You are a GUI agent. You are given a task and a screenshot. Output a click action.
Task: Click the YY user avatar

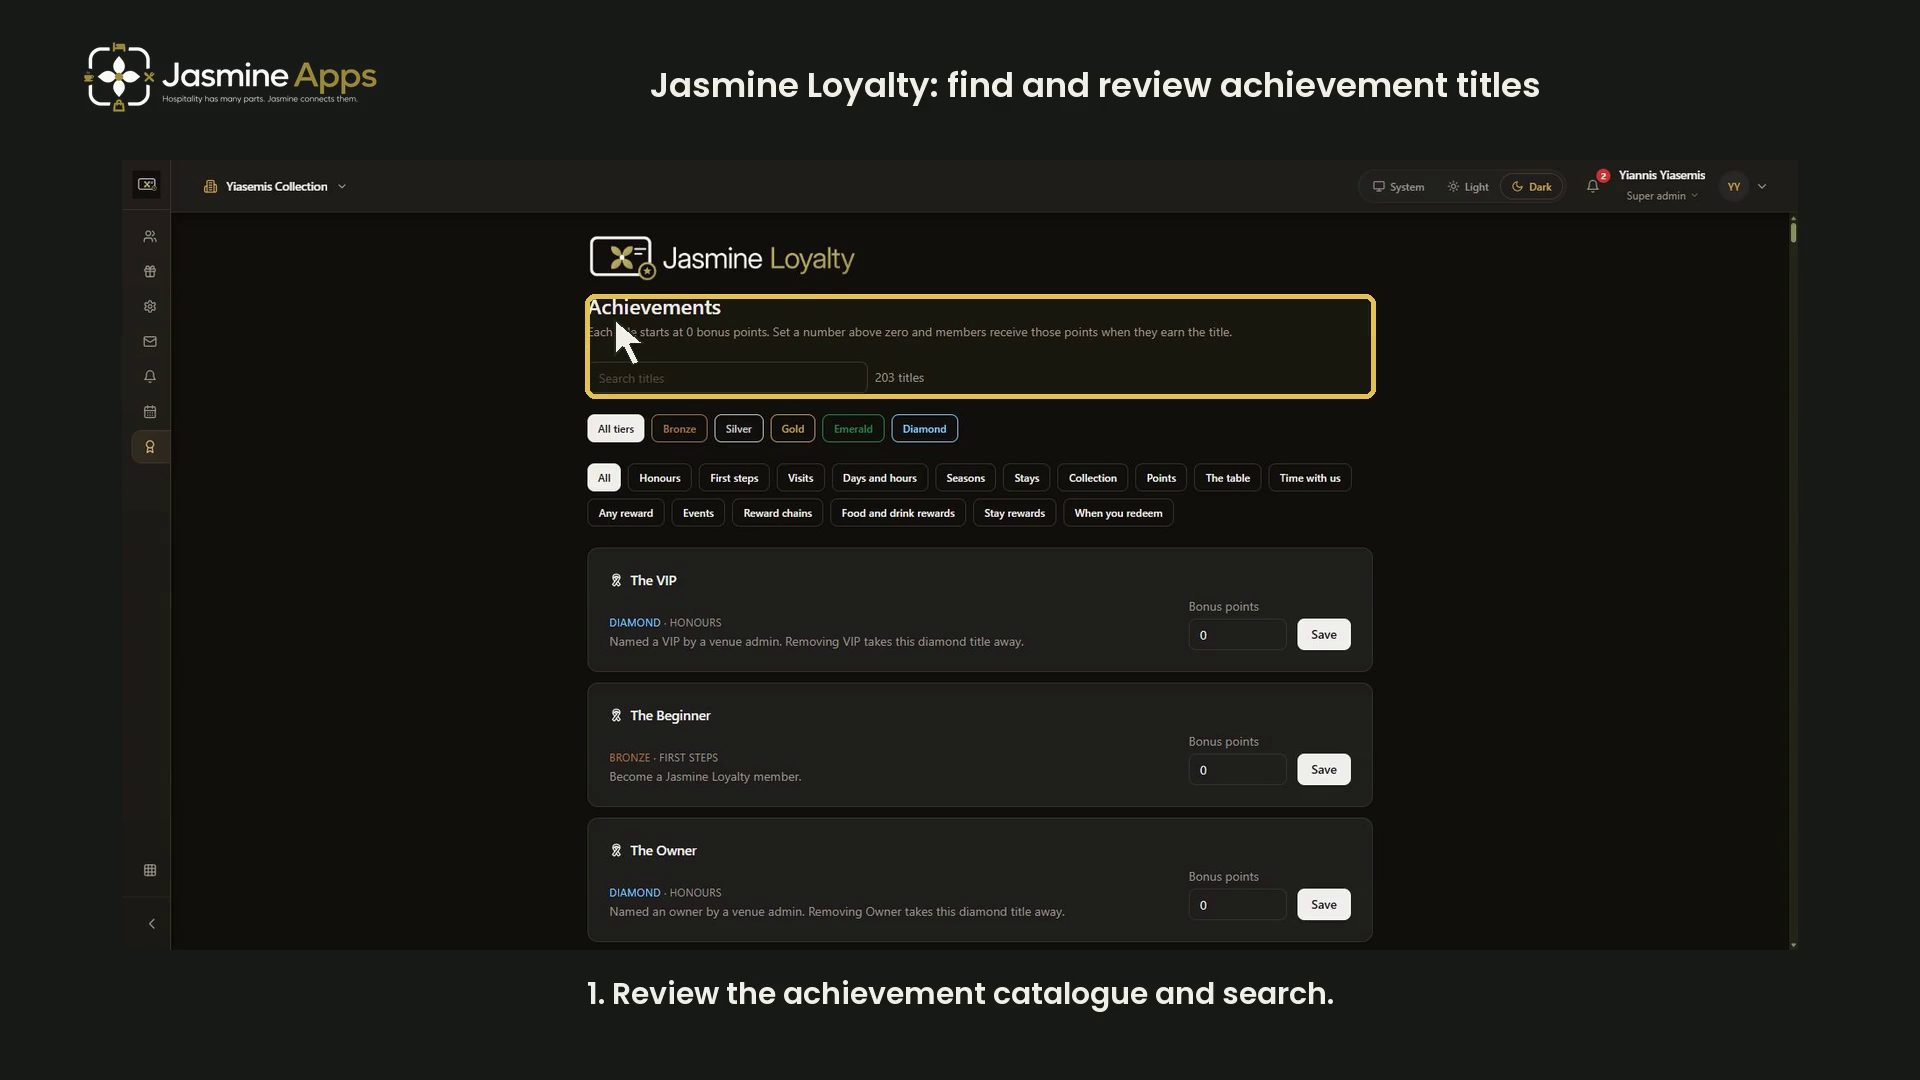point(1734,187)
